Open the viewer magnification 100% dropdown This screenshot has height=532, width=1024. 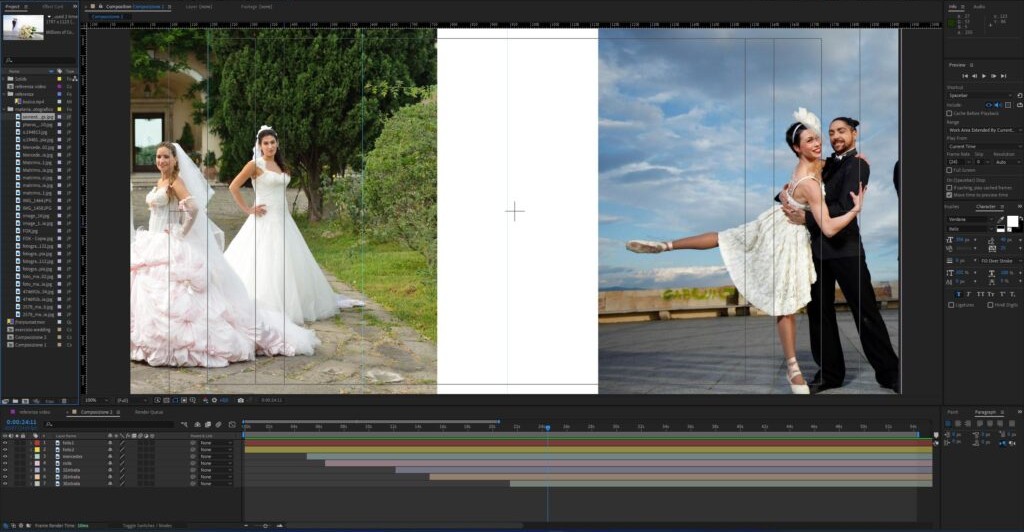pyautogui.click(x=97, y=400)
